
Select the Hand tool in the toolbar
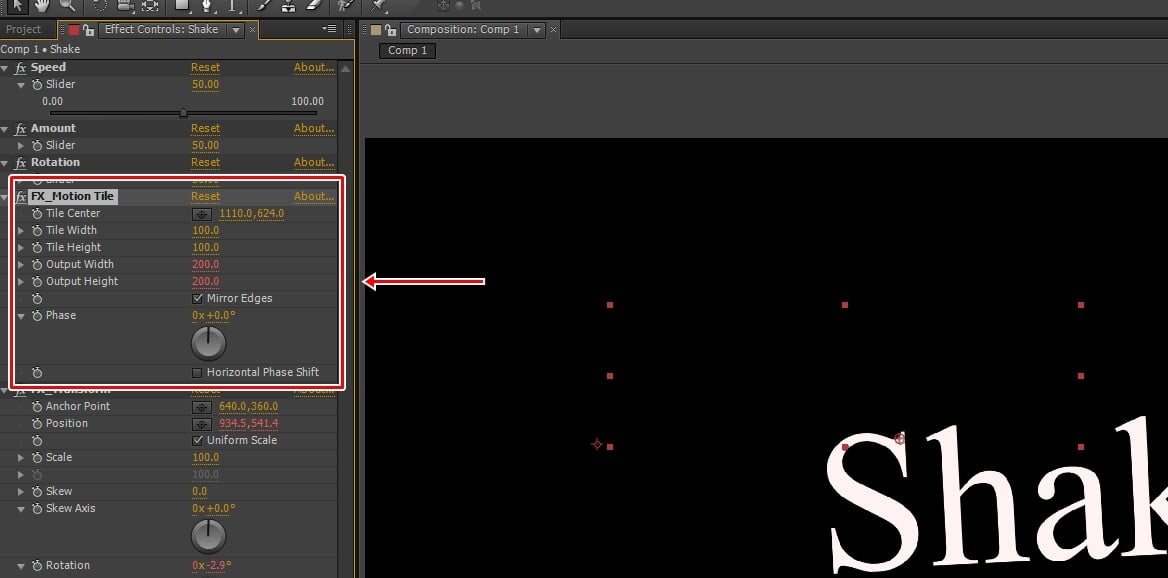coord(42,6)
